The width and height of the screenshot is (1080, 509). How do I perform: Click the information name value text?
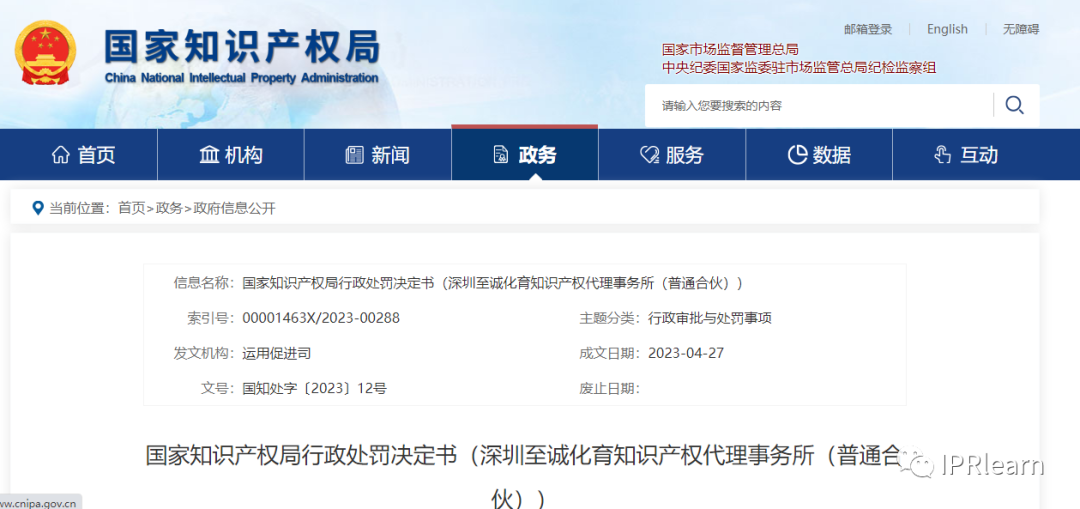(492, 283)
